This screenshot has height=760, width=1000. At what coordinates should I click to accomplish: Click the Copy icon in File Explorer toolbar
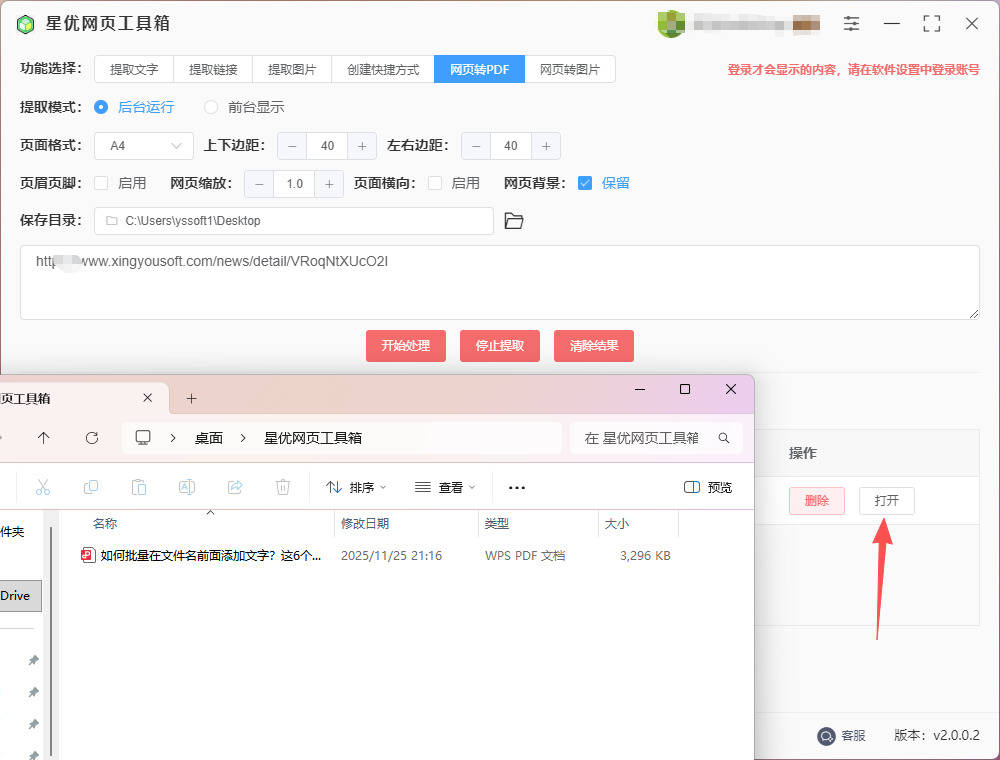pos(91,487)
